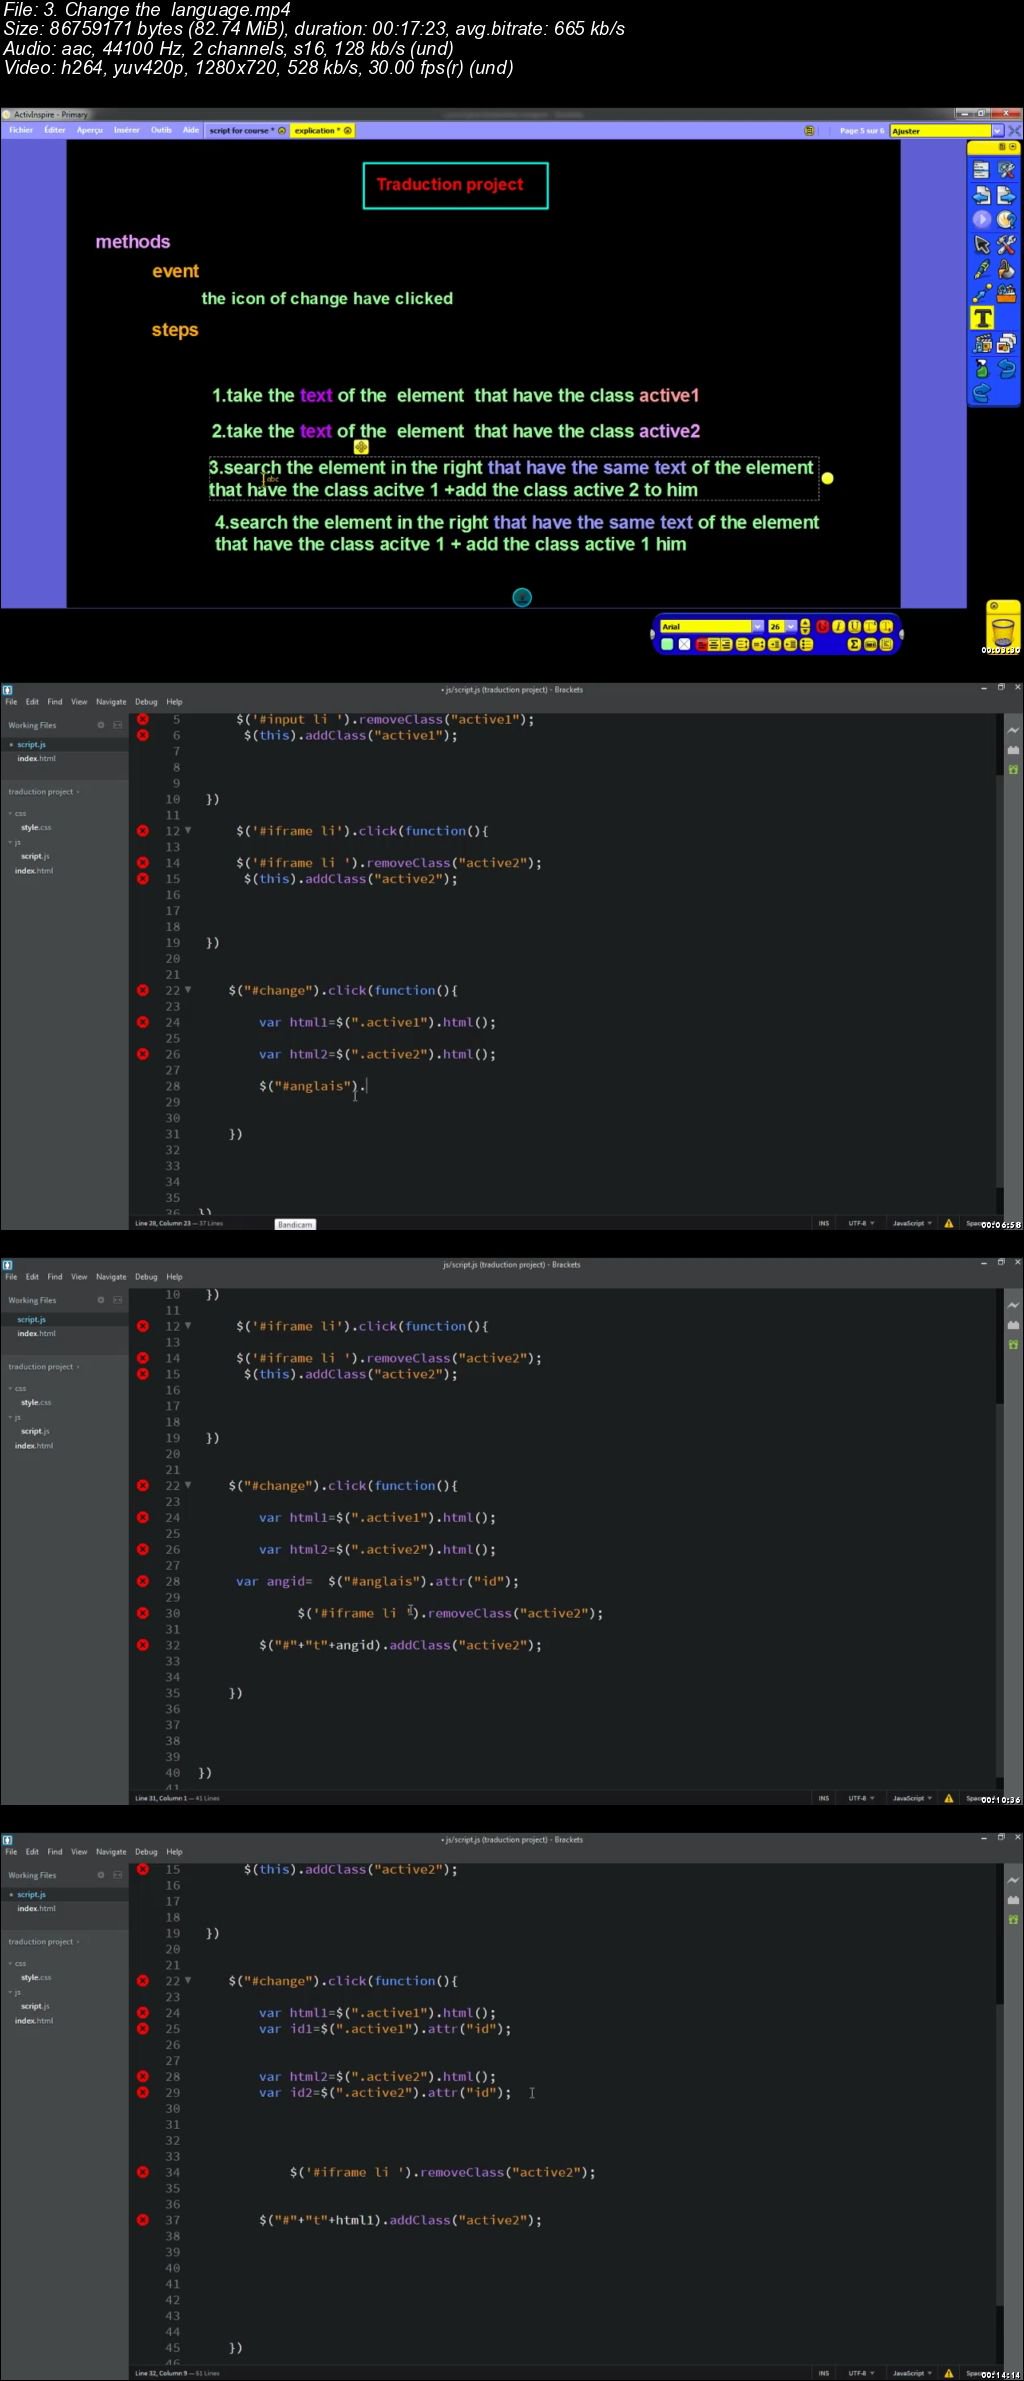Open Aide menu in ActivInspire

pos(191,130)
